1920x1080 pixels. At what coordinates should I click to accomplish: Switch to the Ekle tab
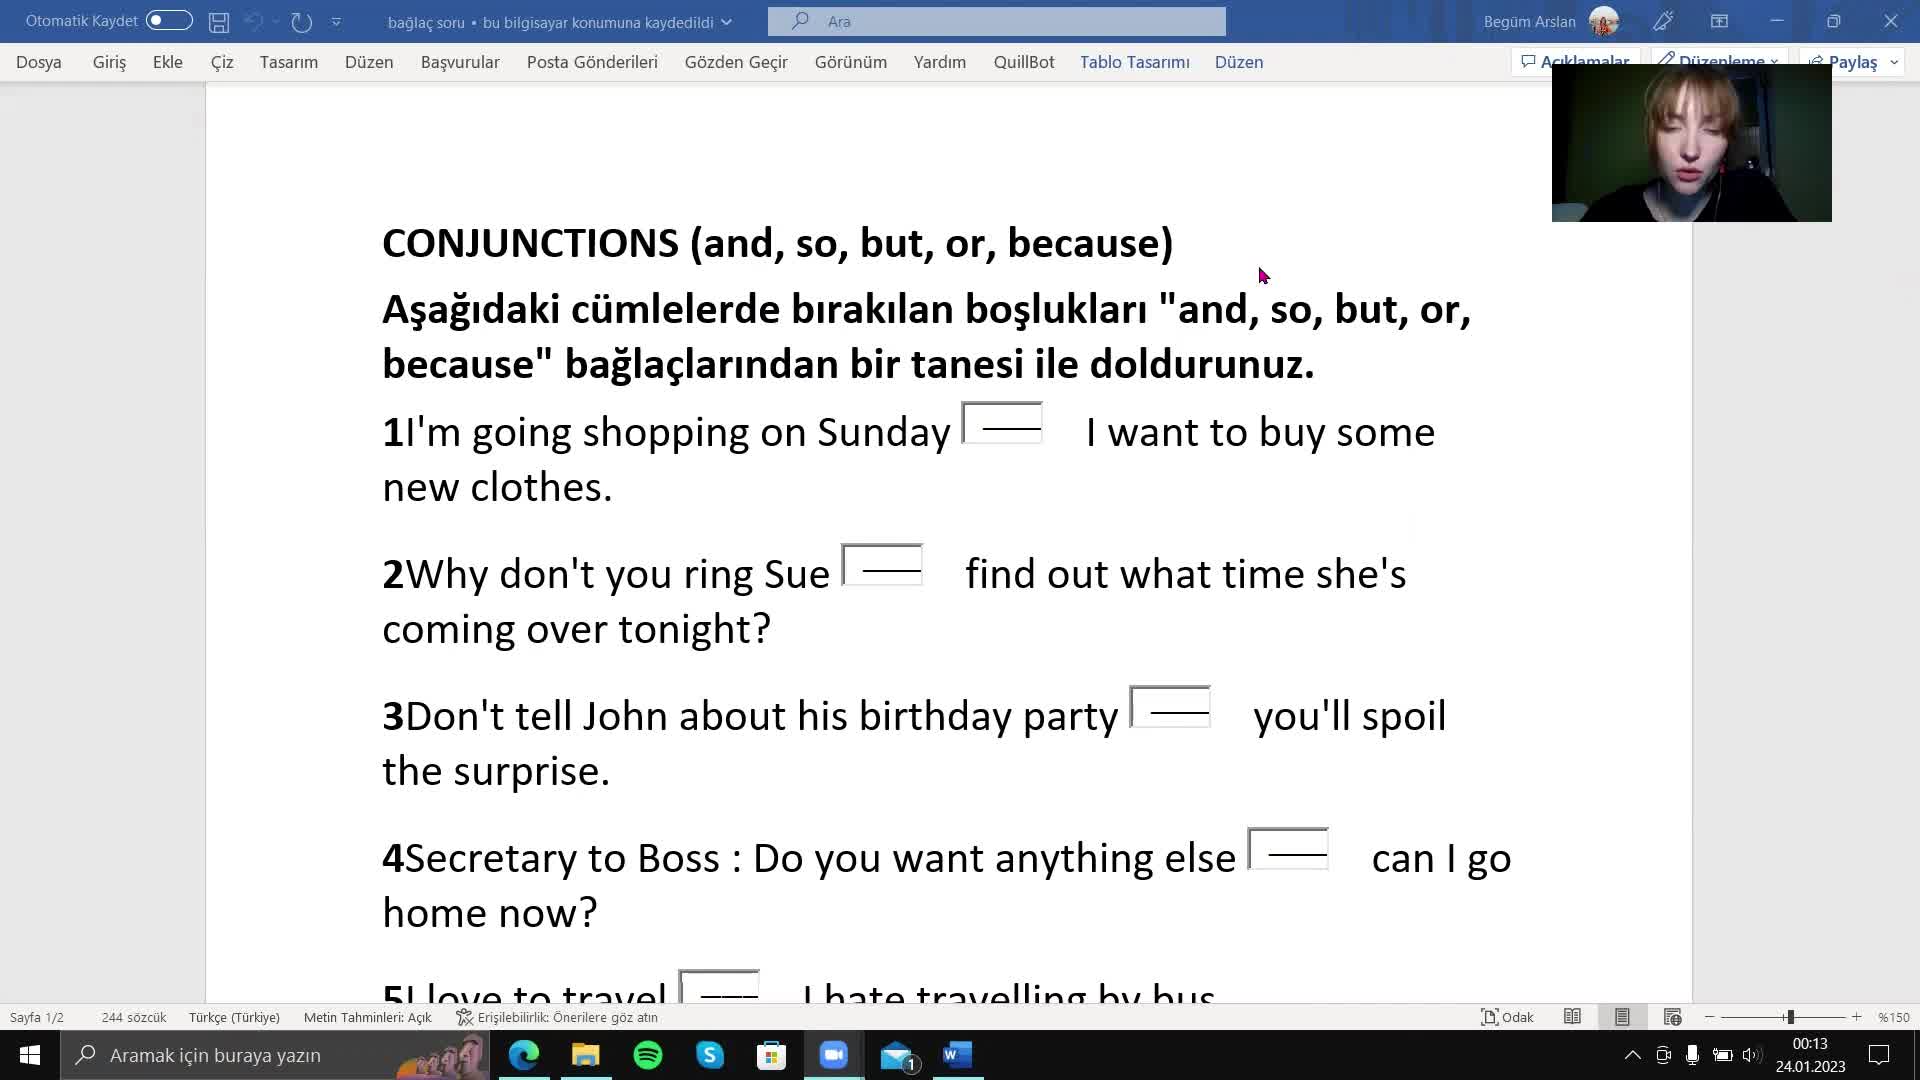coord(167,62)
